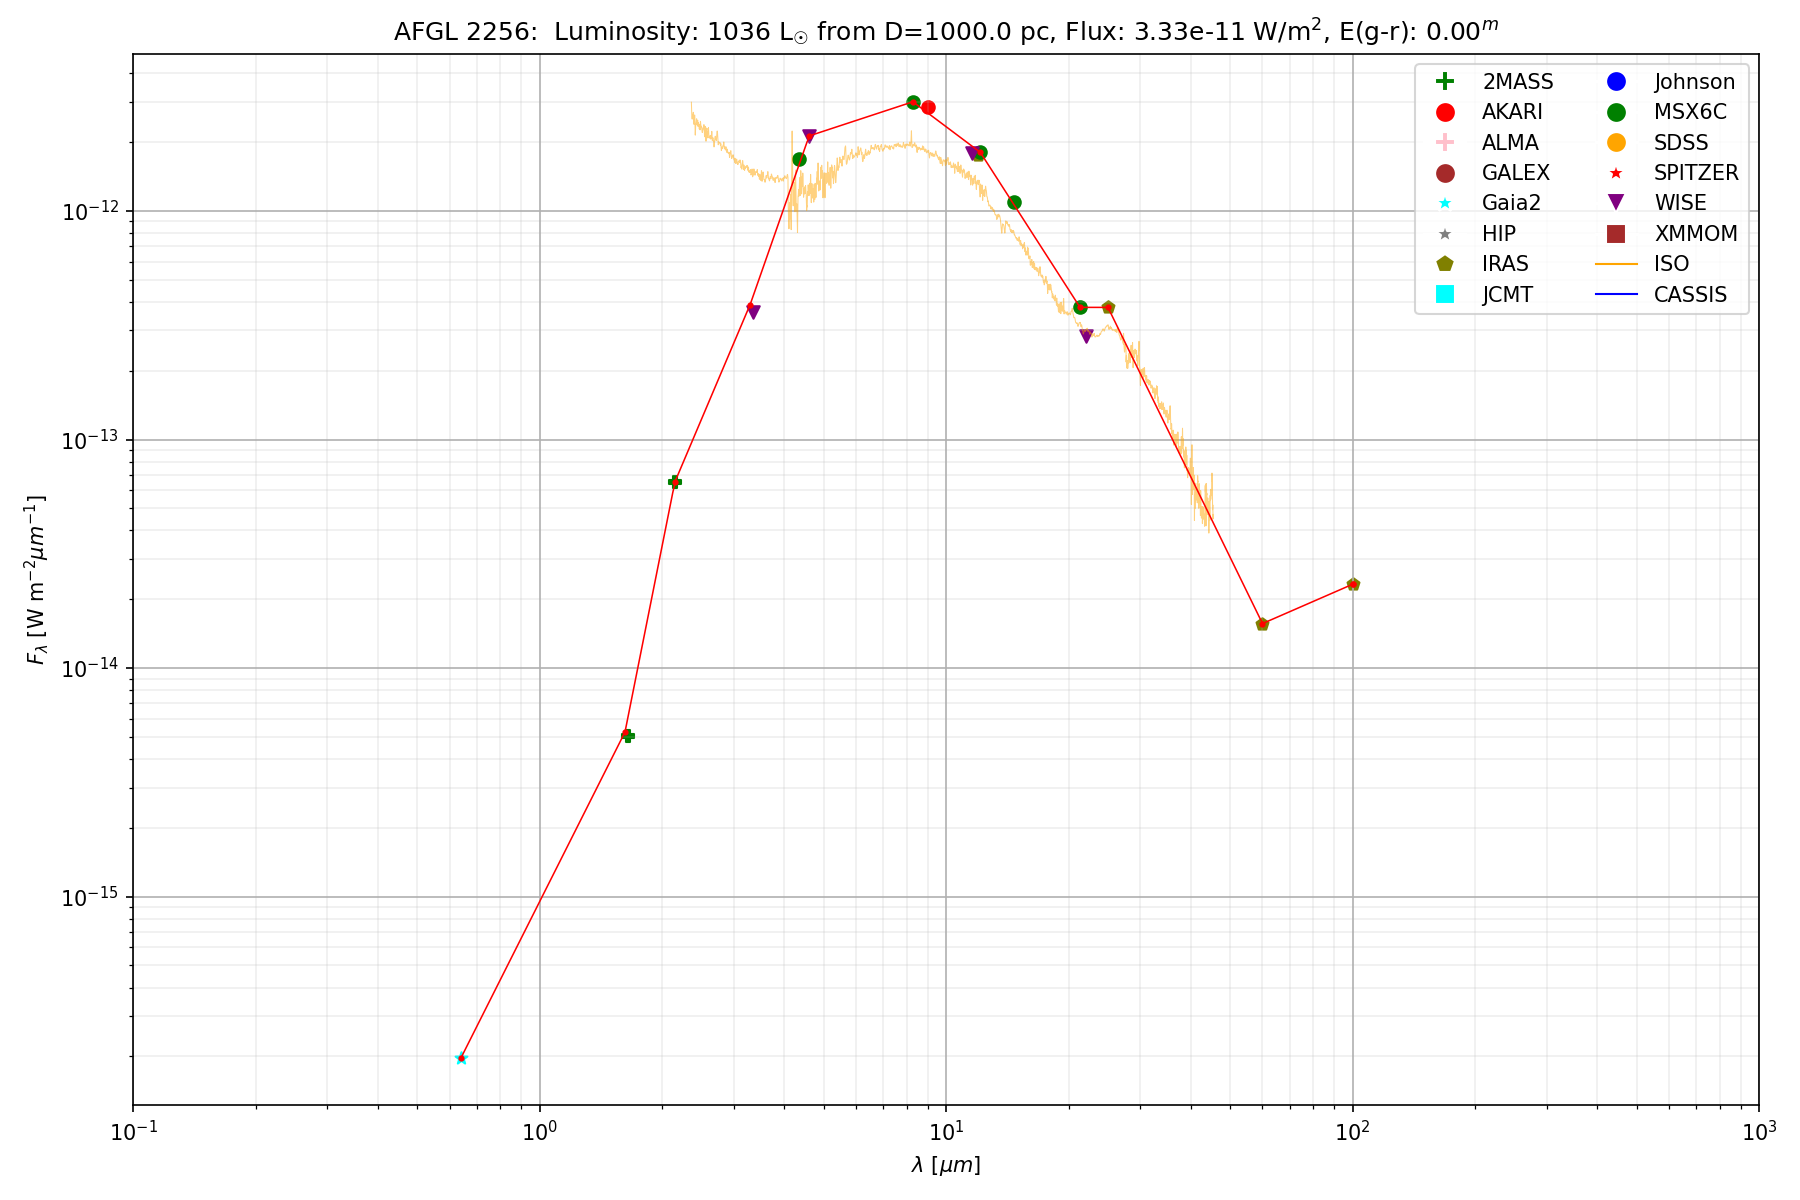
Task: Click the ISO orange line legend swatch
Action: coord(1616,264)
